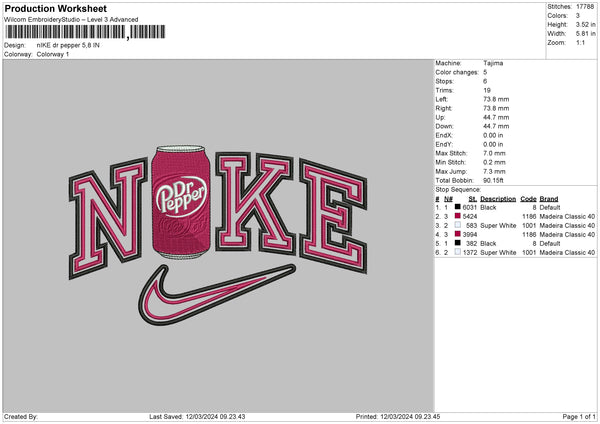Click the Width value "5.81 in"
The height and width of the screenshot is (424, 600).
[585, 34]
